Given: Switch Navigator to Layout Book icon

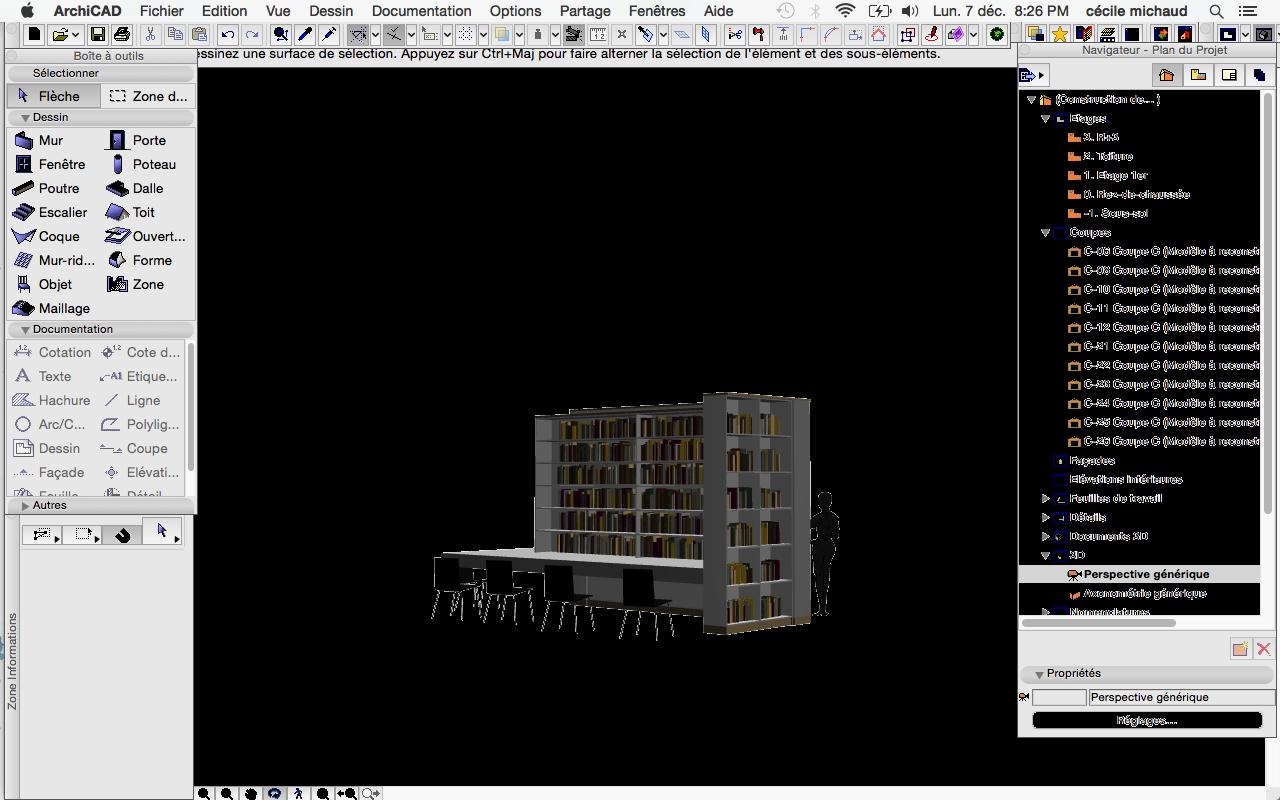Looking at the screenshot, I should (x=1229, y=75).
